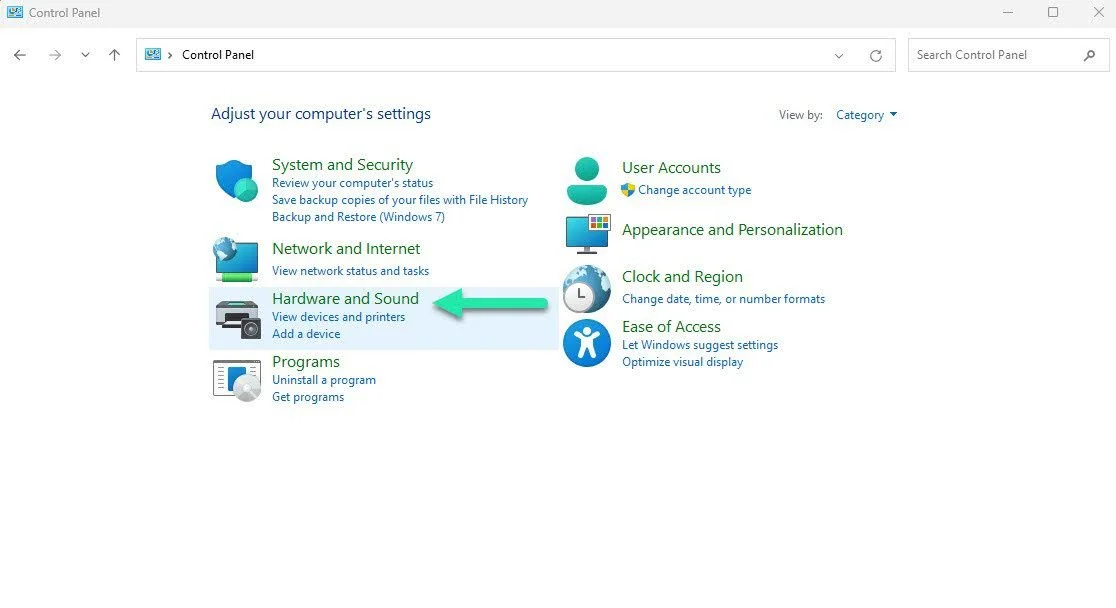Open the Category view dropdown

coord(866,114)
